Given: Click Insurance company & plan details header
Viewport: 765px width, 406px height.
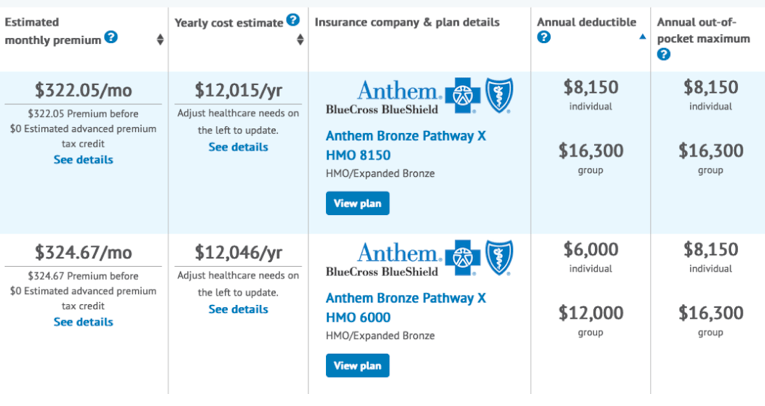Looking at the screenshot, I should click(x=406, y=22).
